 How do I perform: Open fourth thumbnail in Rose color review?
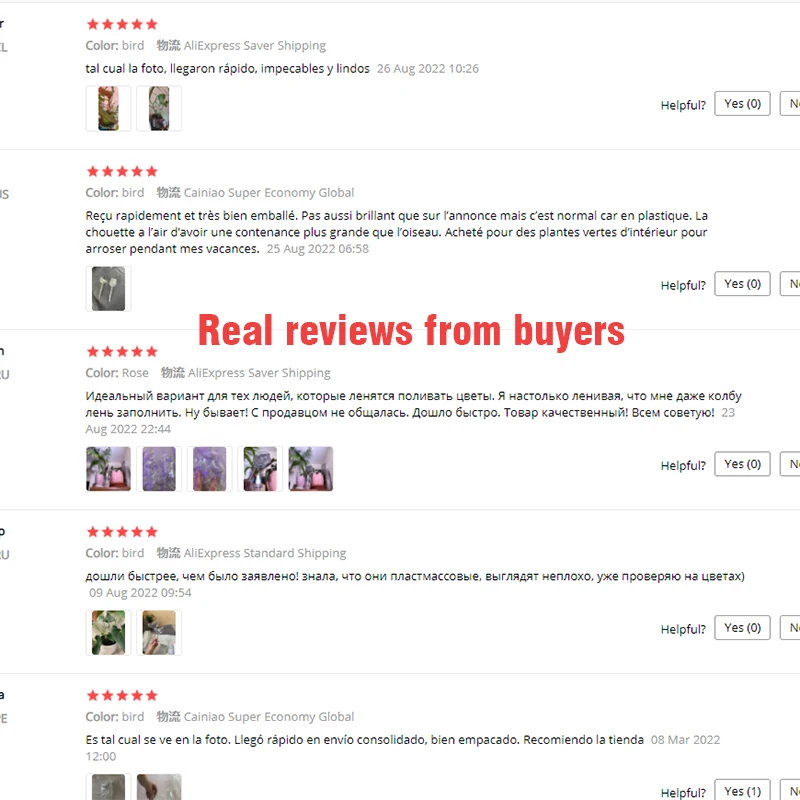[x=260, y=469]
